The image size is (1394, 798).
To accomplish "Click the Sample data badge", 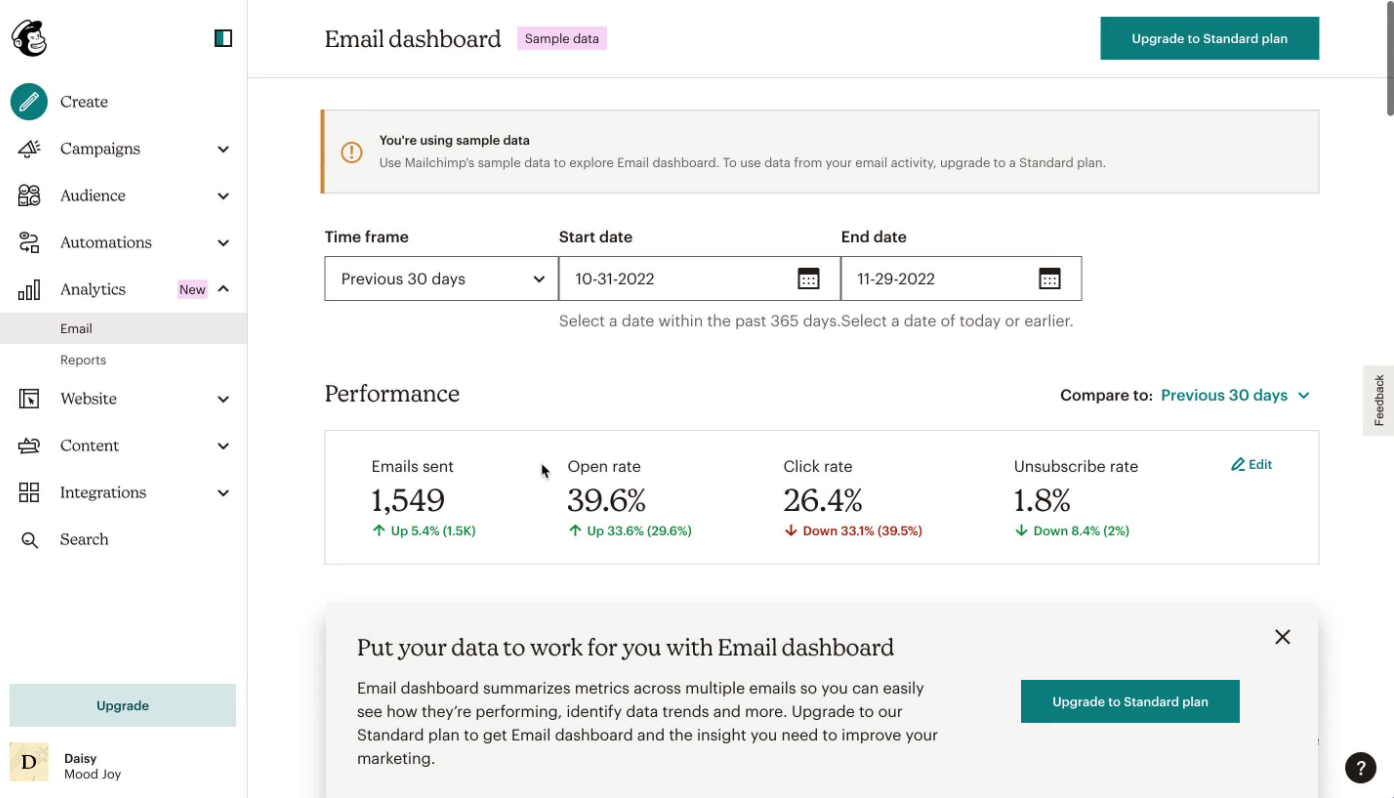I will point(562,39).
